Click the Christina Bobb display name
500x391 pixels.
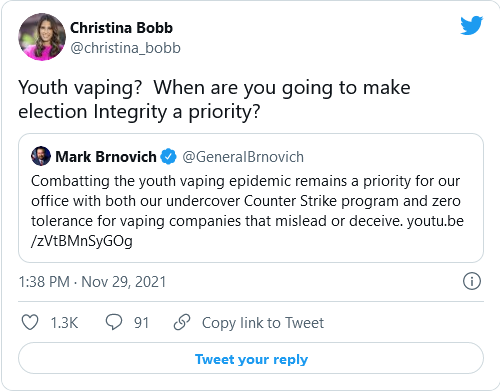(121, 28)
